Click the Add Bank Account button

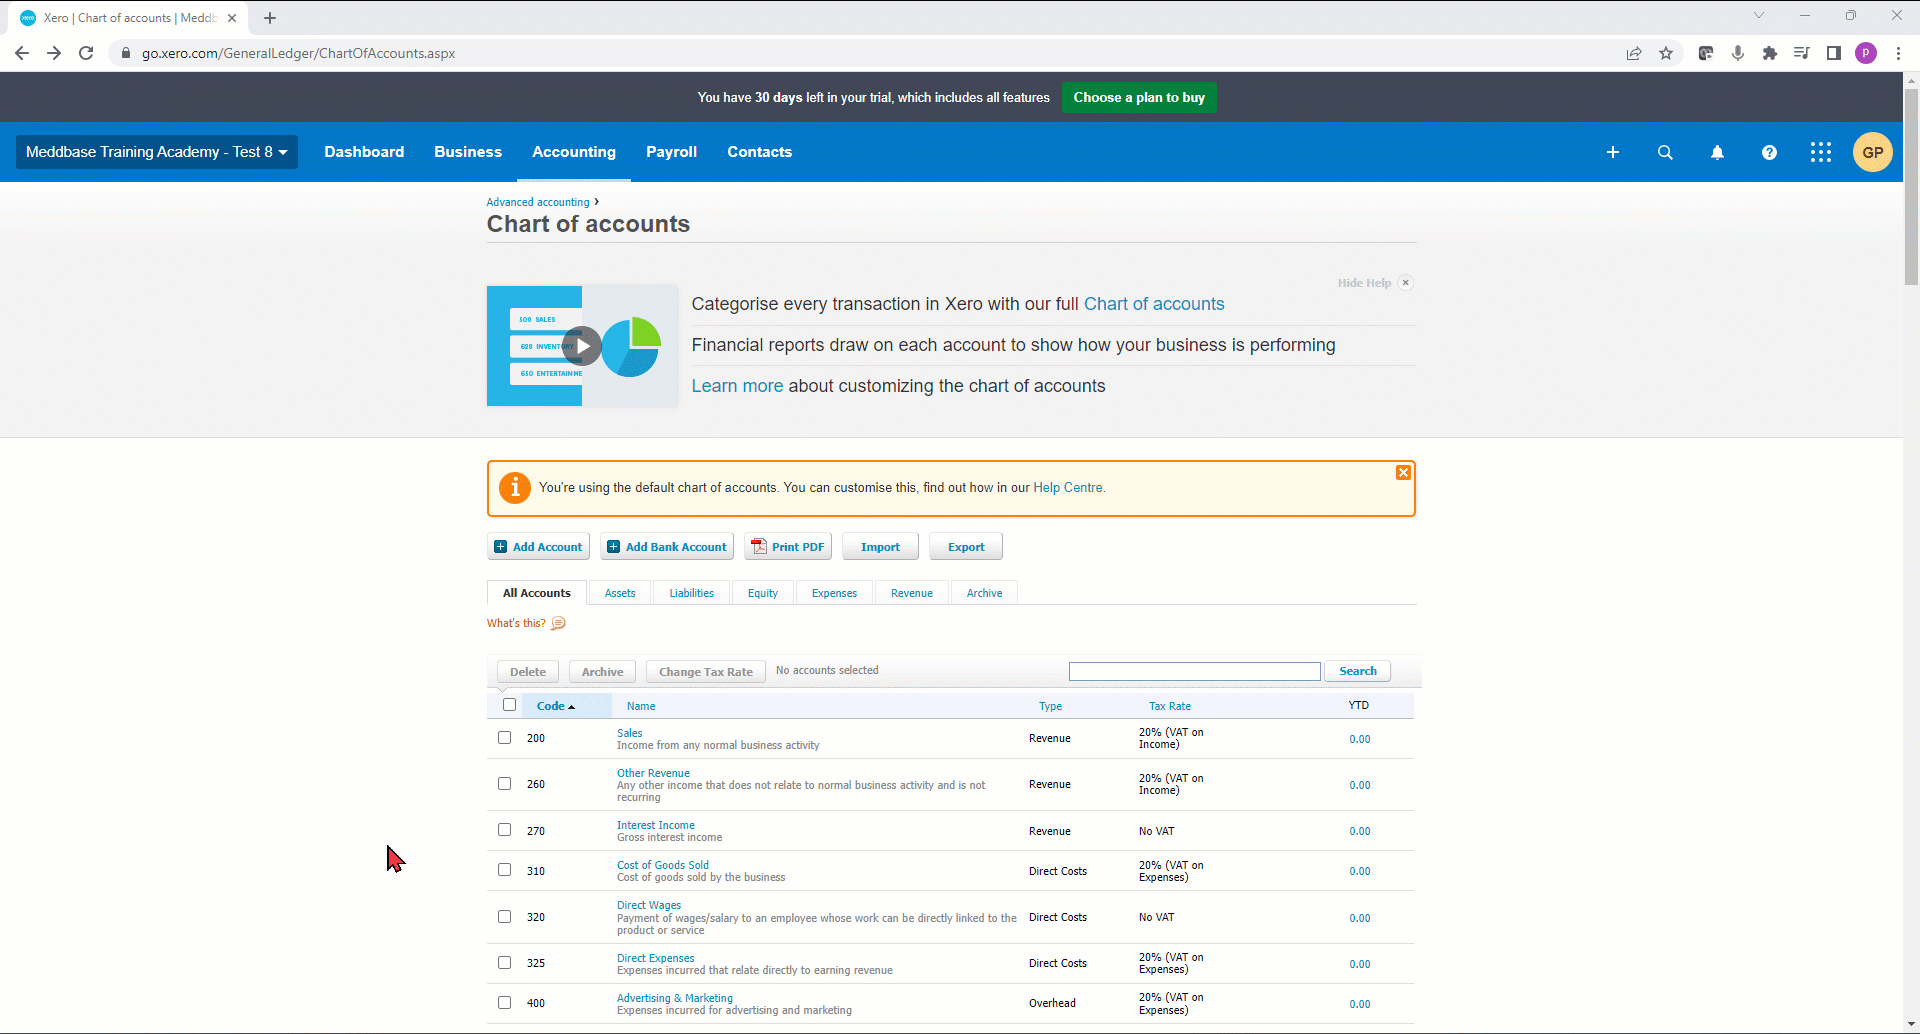[667, 547]
